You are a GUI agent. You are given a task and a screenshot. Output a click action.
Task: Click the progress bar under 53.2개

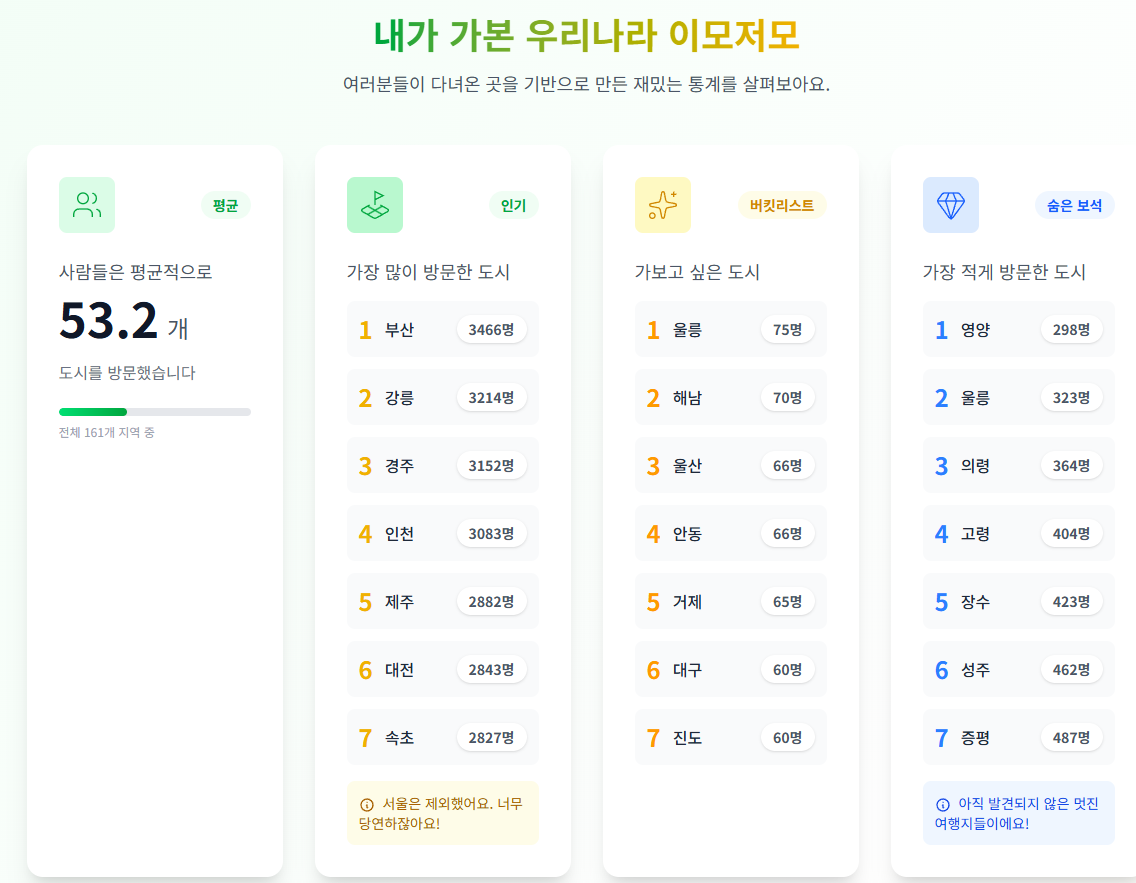click(x=155, y=411)
